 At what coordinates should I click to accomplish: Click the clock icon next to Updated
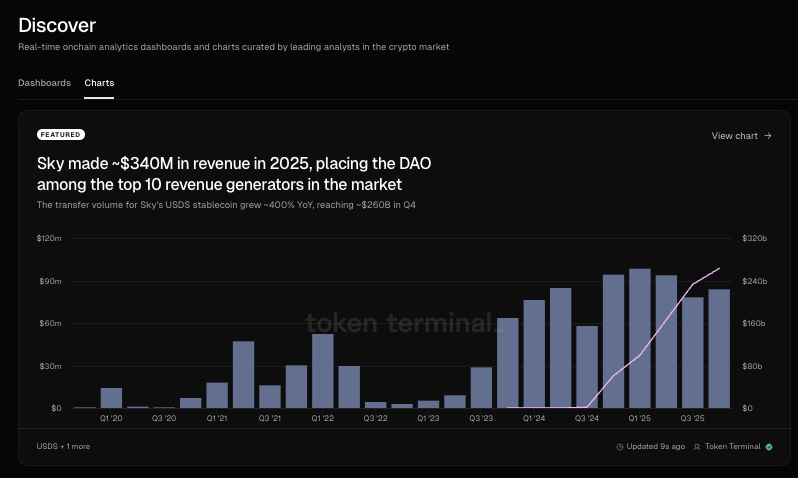coord(620,447)
